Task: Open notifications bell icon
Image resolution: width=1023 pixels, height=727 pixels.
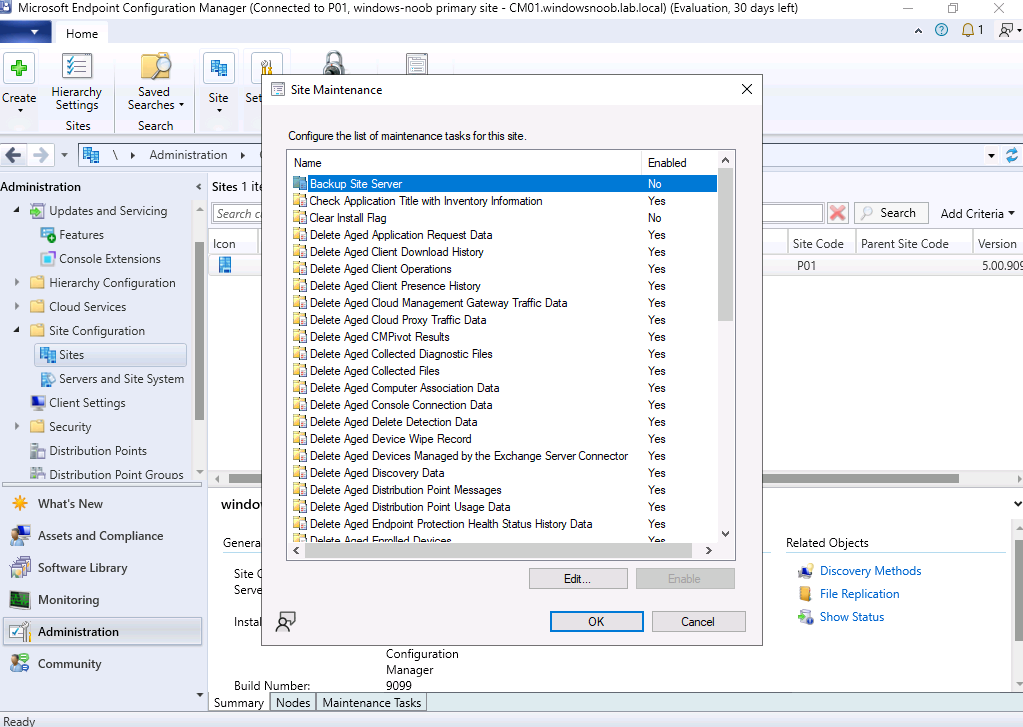Action: click(x=968, y=29)
